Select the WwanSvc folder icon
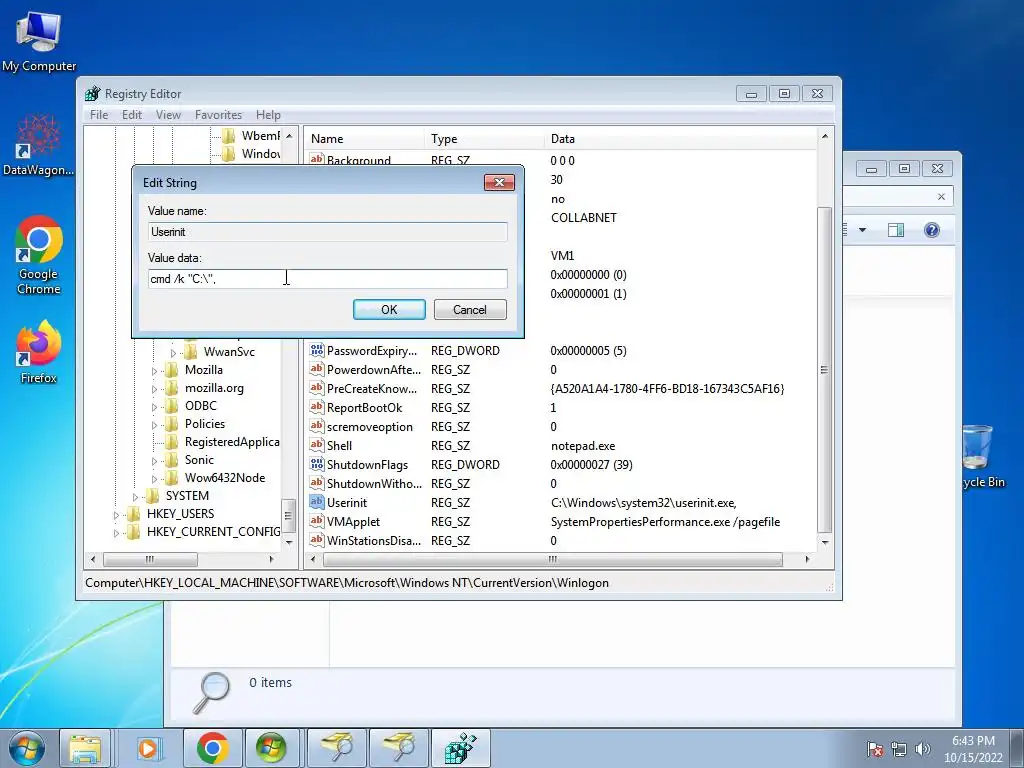1024x768 pixels. 191,351
